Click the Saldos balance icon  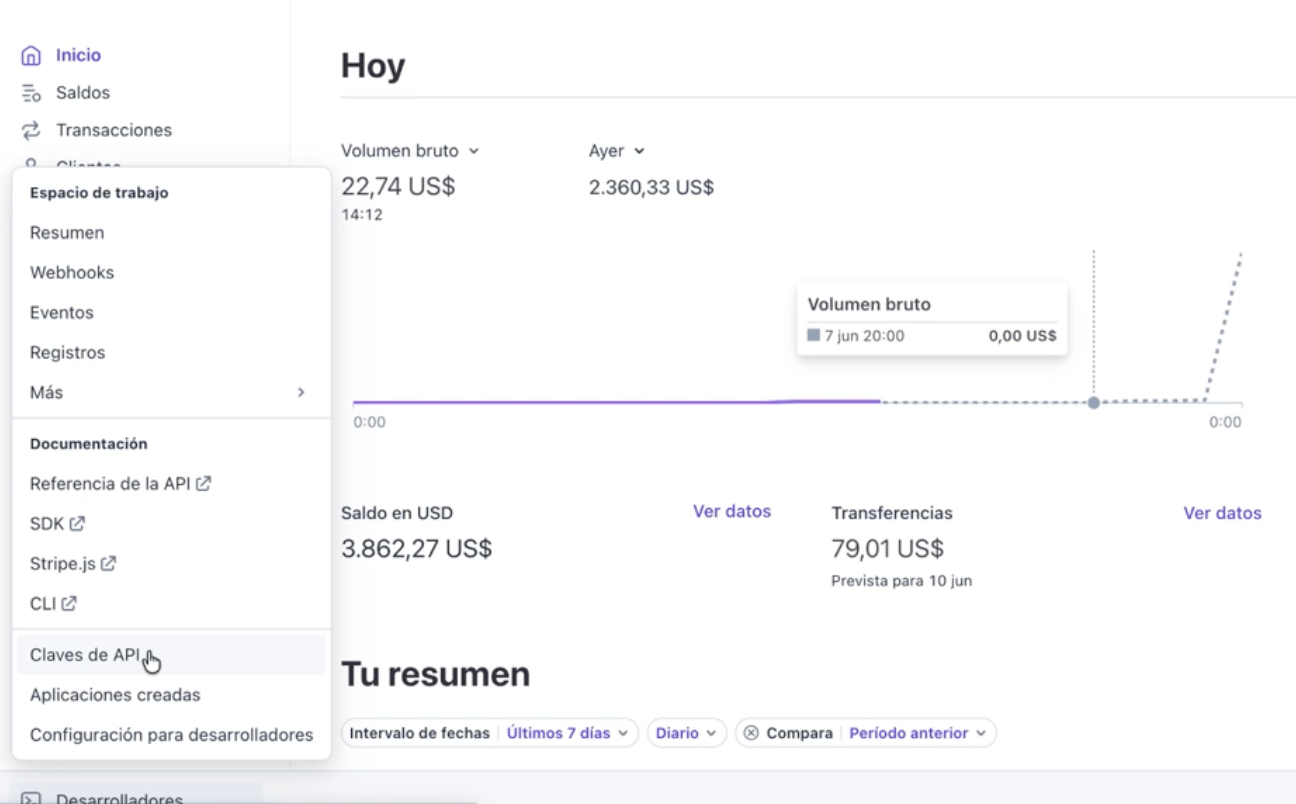click(x=32, y=93)
